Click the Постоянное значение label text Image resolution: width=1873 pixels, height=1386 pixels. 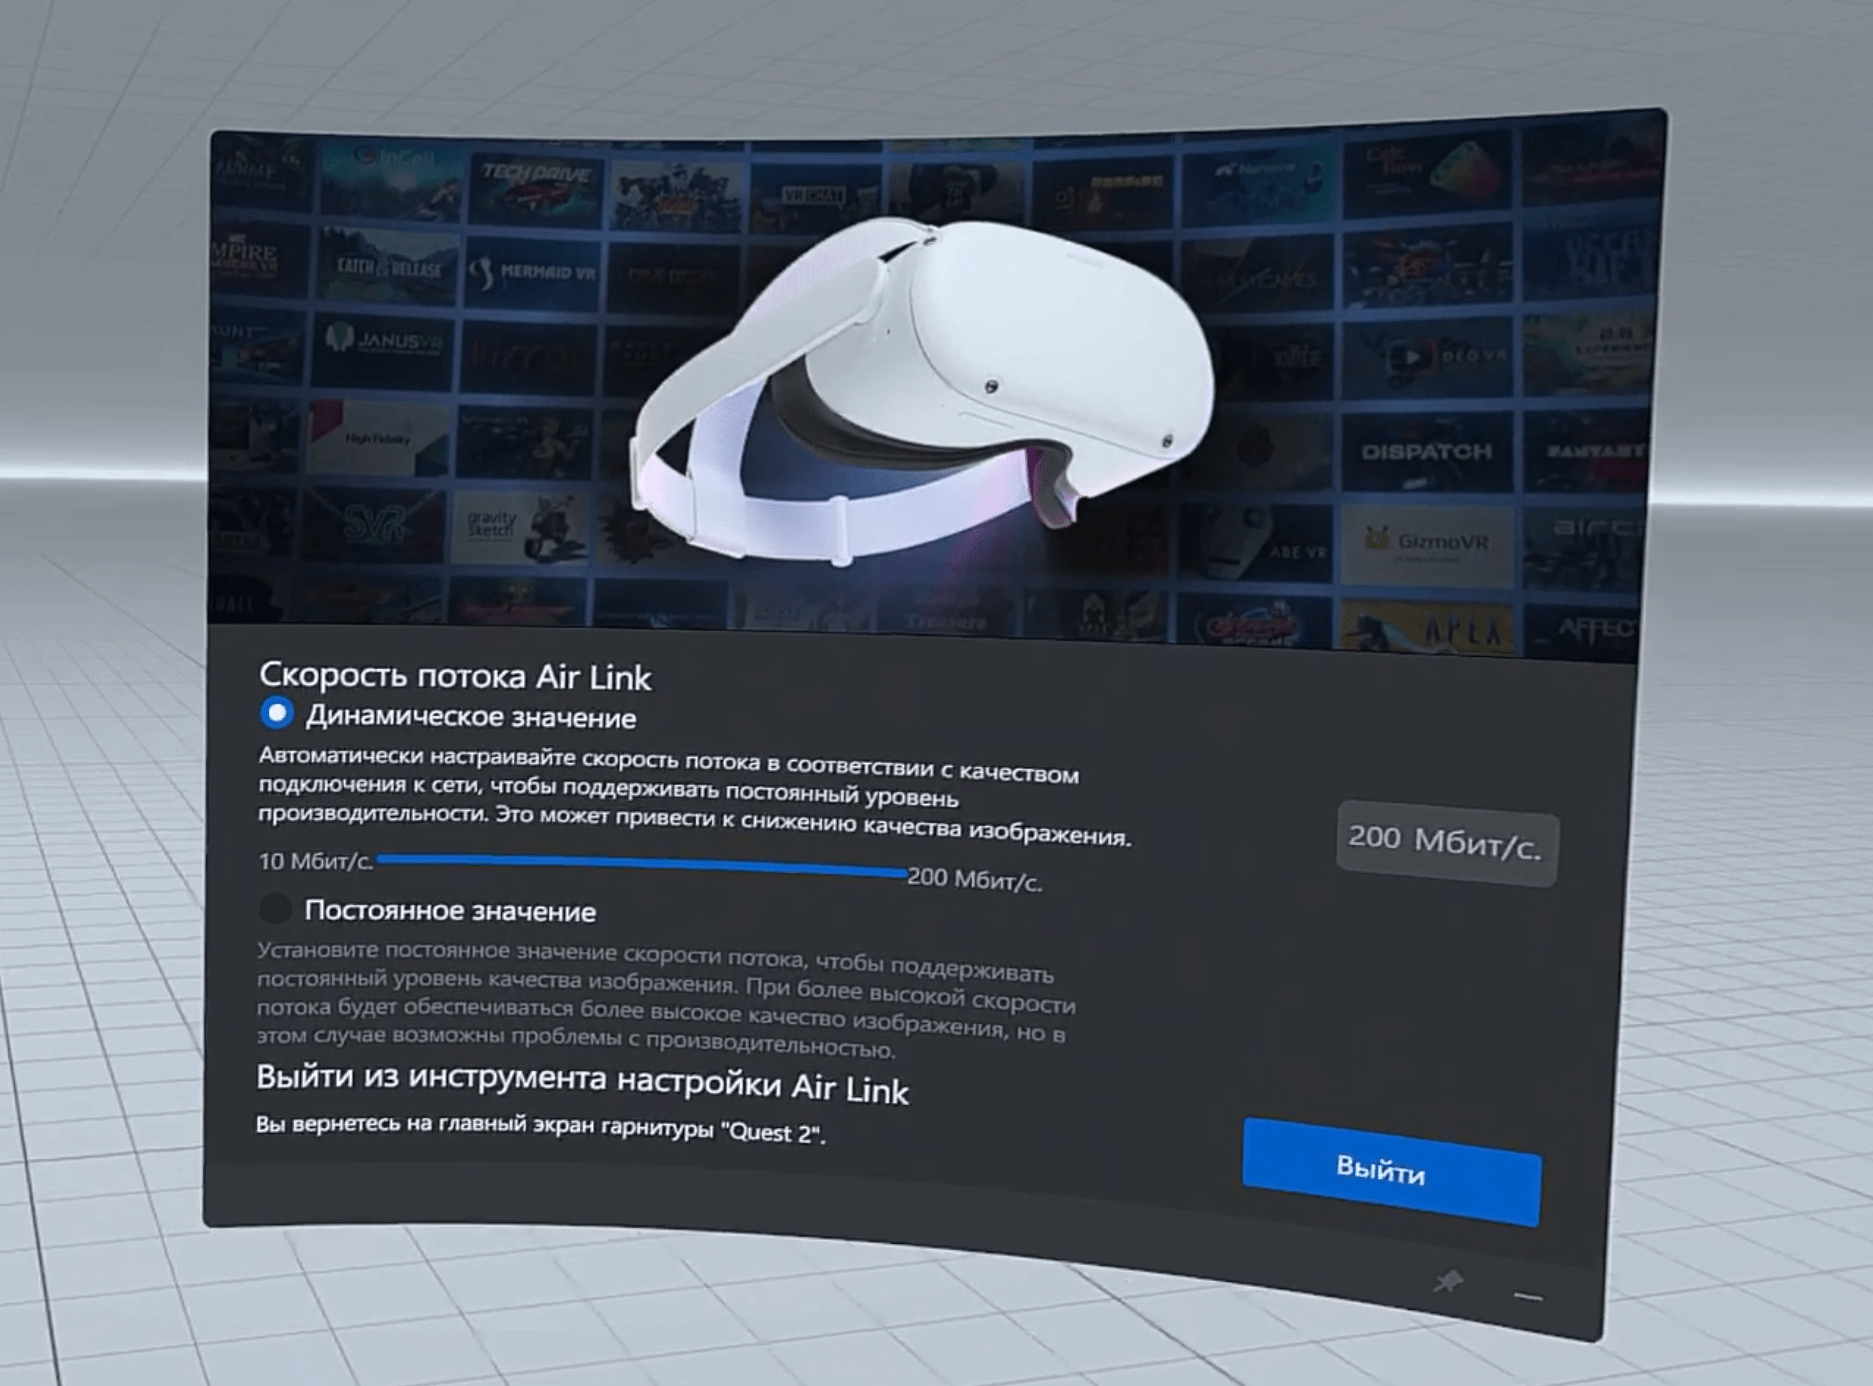click(x=450, y=911)
